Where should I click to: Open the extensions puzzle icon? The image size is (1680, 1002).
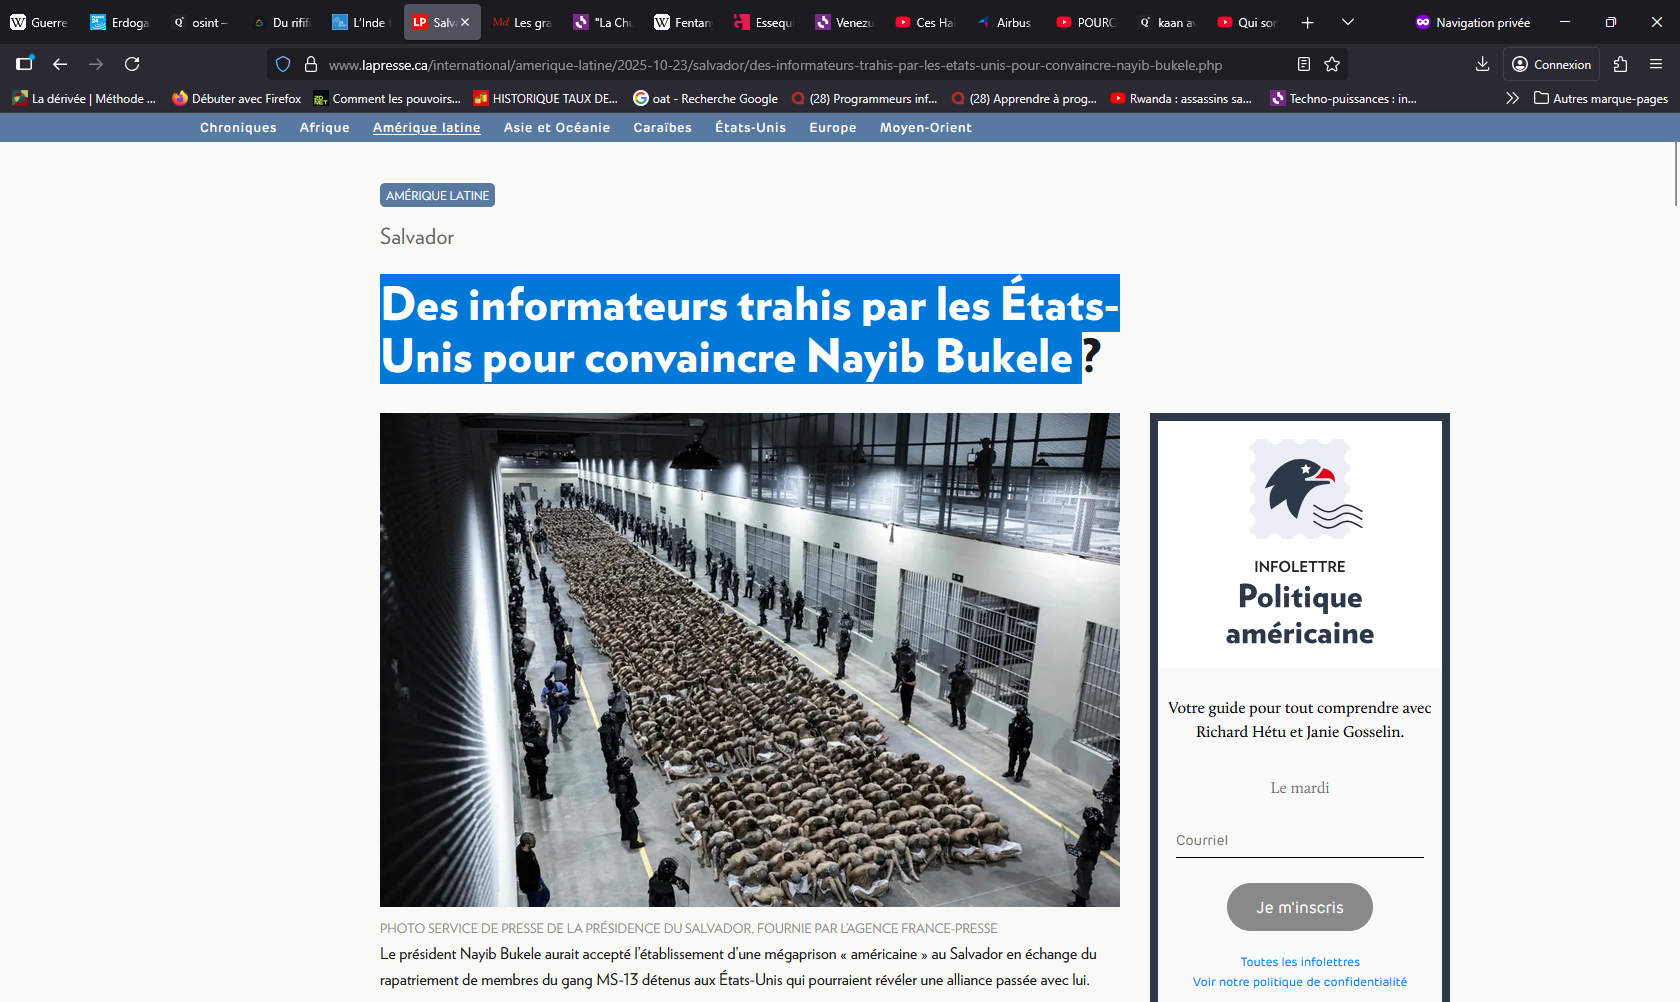pos(1621,64)
